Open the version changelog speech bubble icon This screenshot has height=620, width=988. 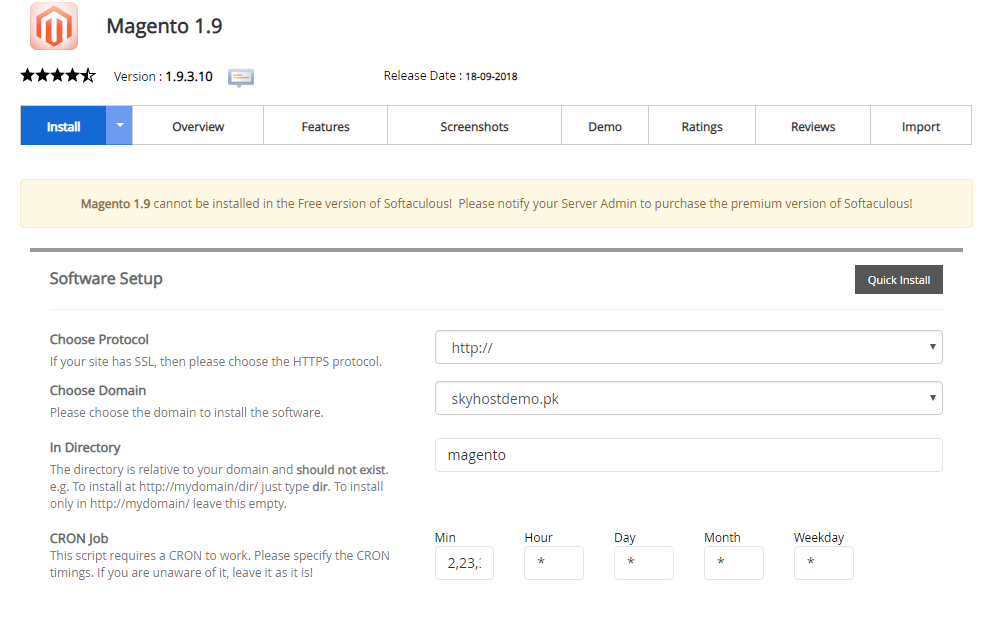[241, 78]
